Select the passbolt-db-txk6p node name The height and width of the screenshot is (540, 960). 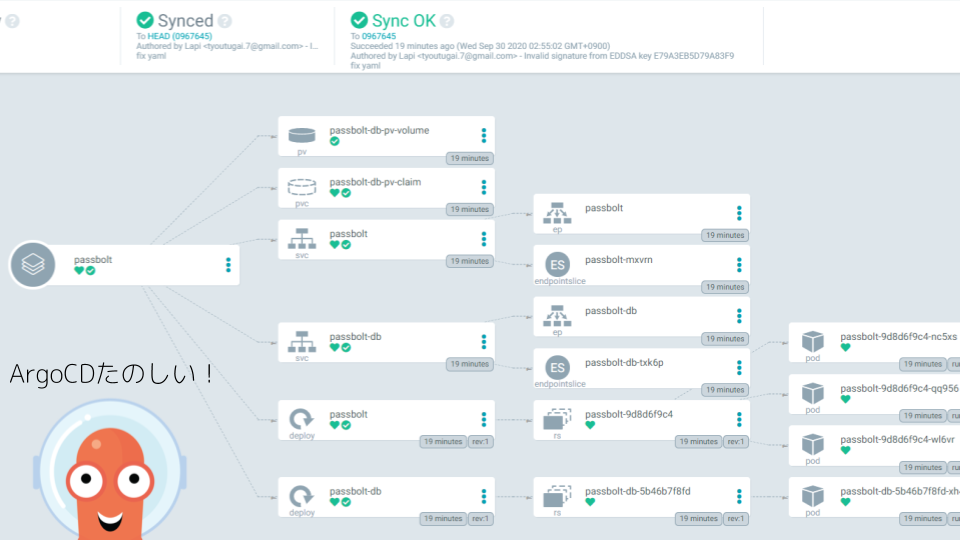coord(624,362)
